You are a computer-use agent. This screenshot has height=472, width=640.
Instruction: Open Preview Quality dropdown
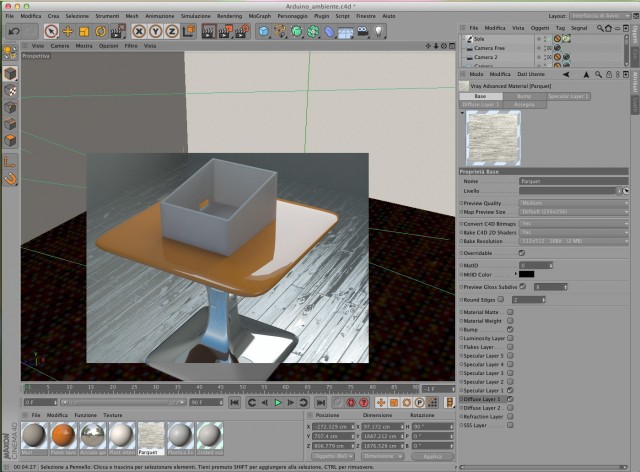pos(573,203)
